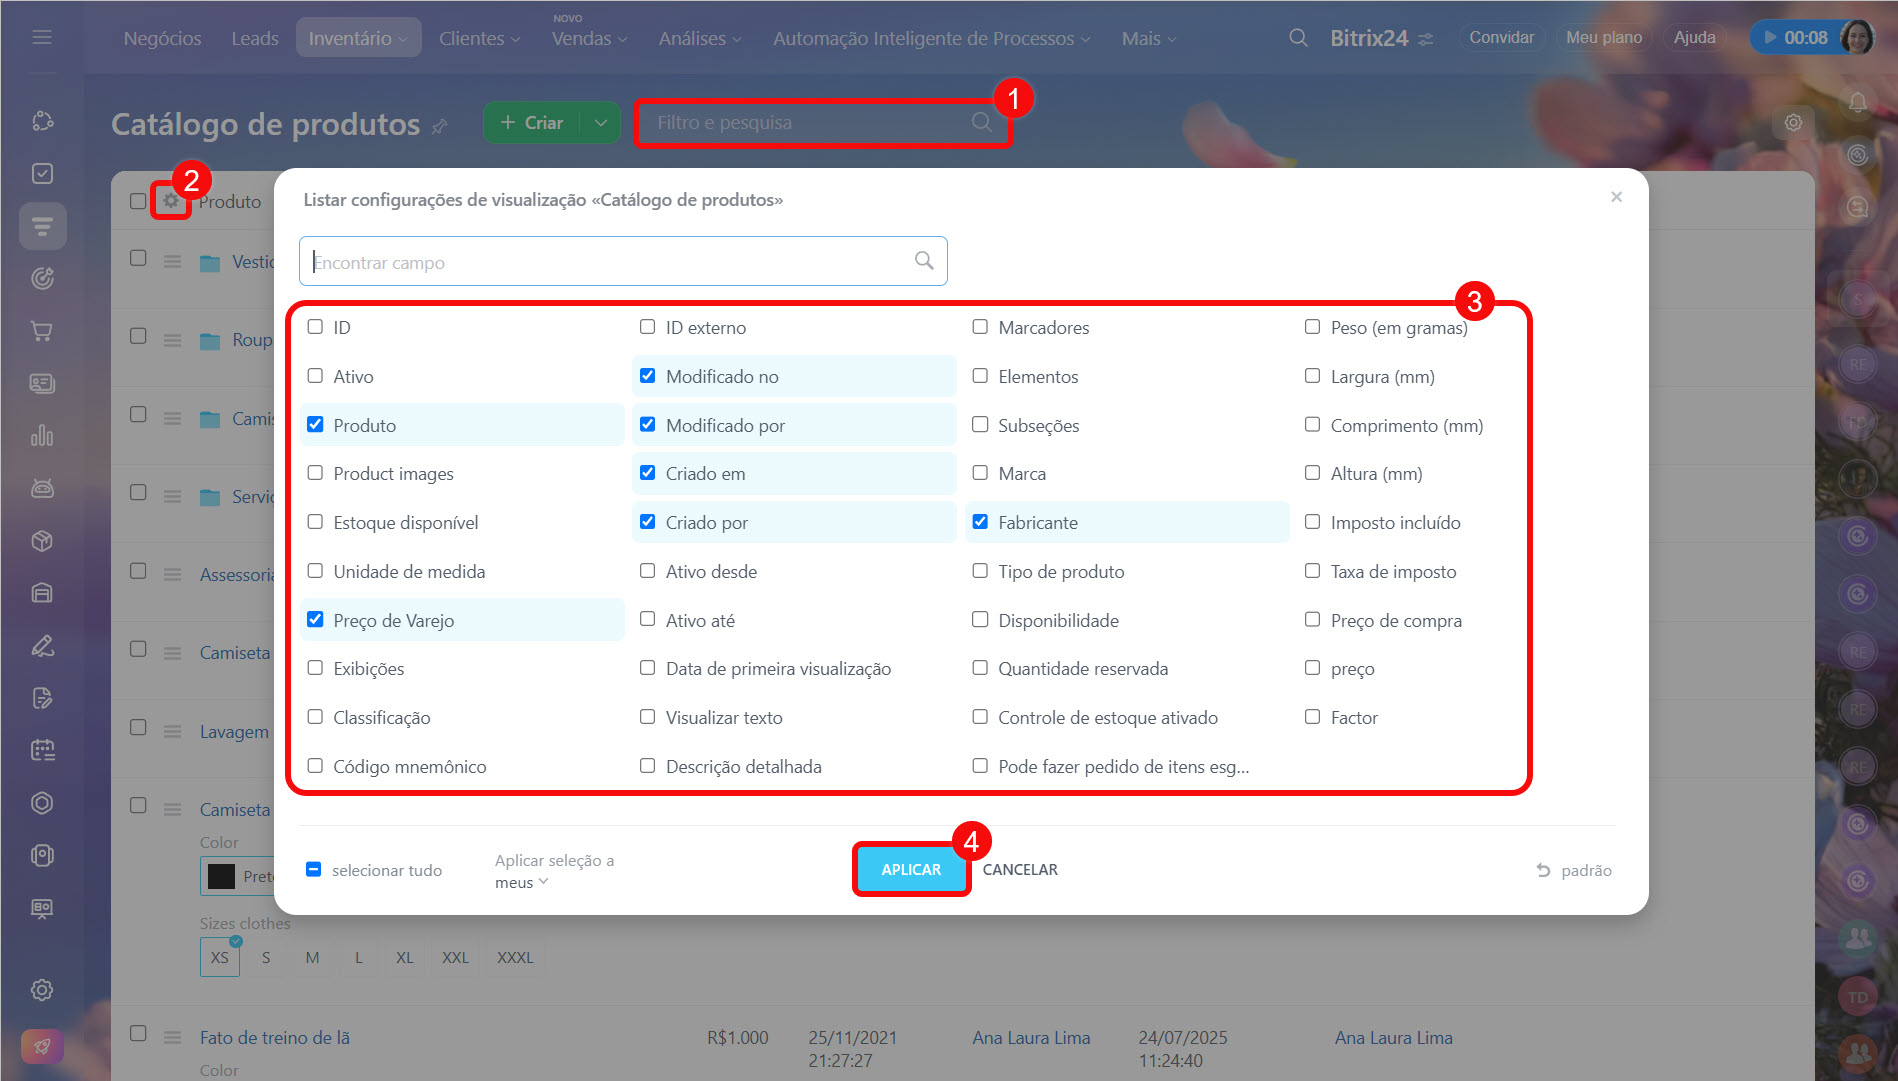Enable the Estoque disponível checkbox
The width and height of the screenshot is (1898, 1081).
coord(315,522)
